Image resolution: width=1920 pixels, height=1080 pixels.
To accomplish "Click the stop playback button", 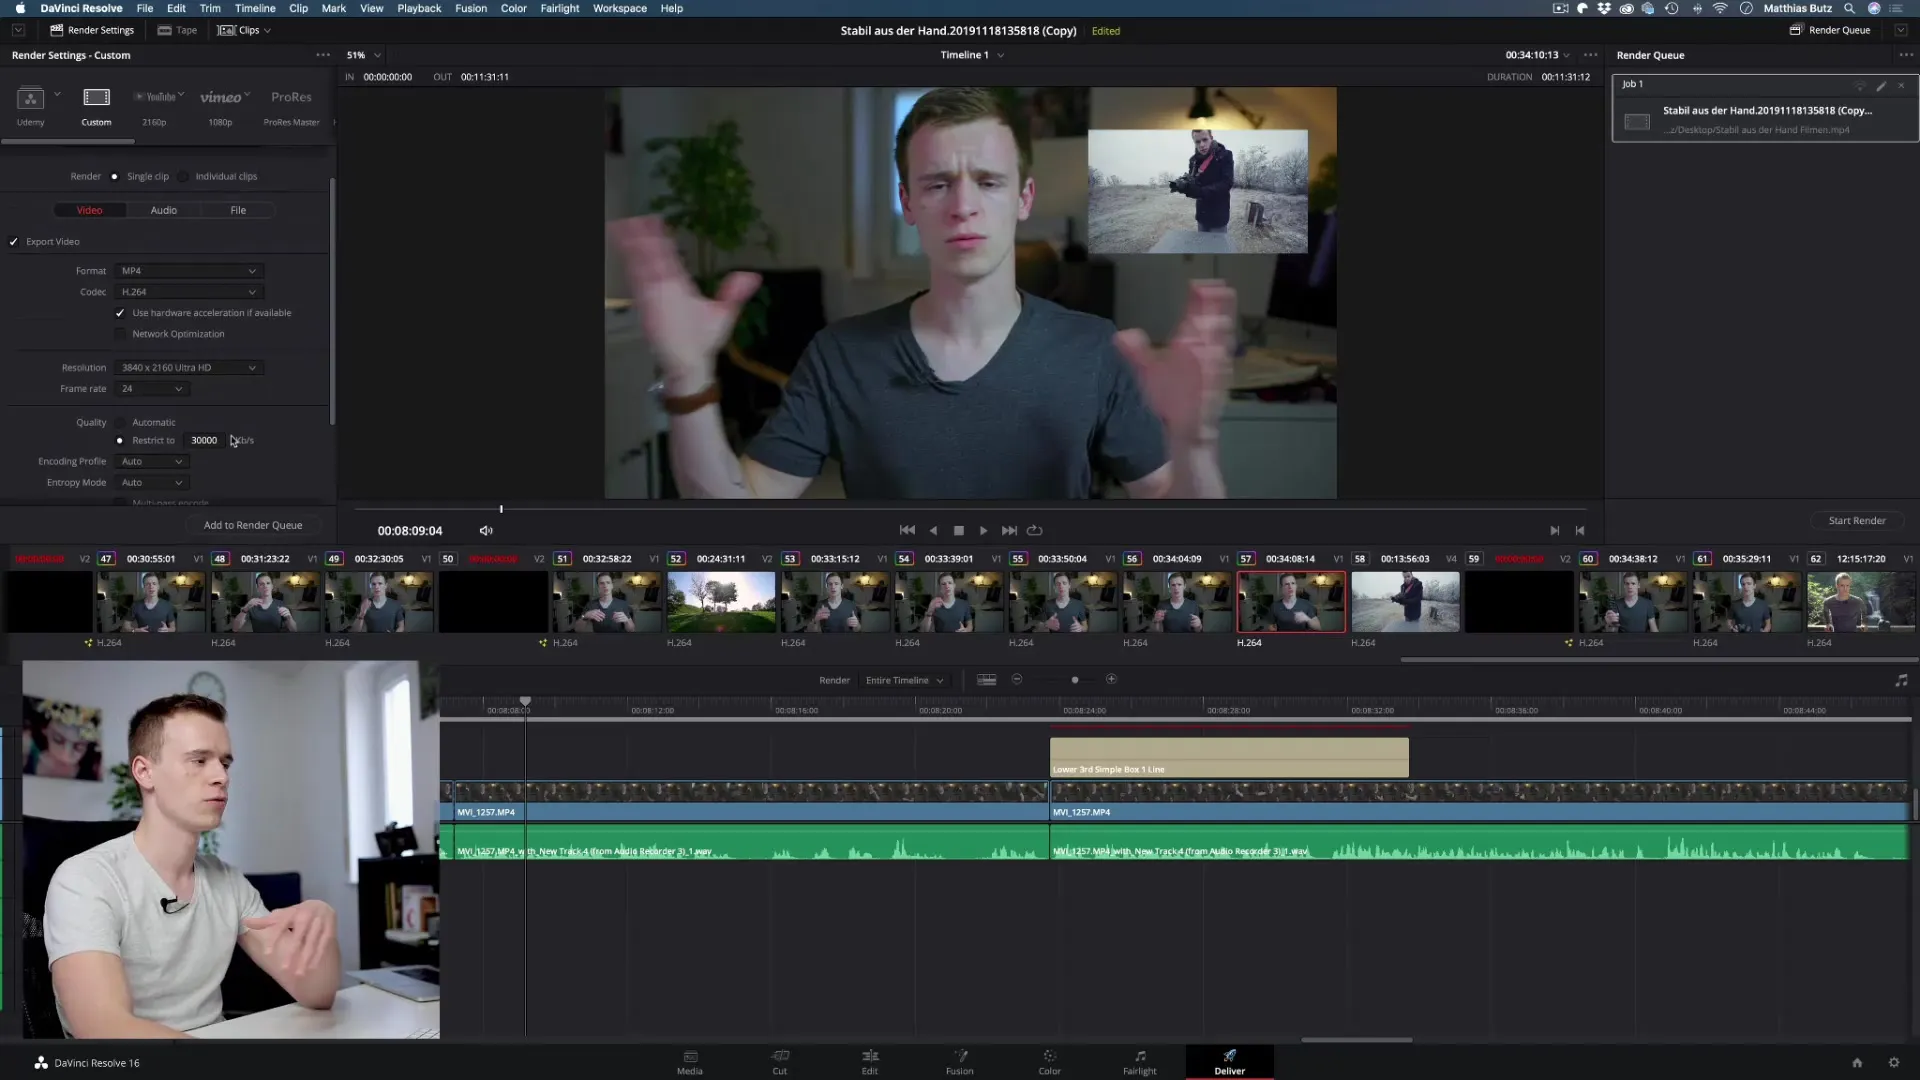I will tap(958, 531).
